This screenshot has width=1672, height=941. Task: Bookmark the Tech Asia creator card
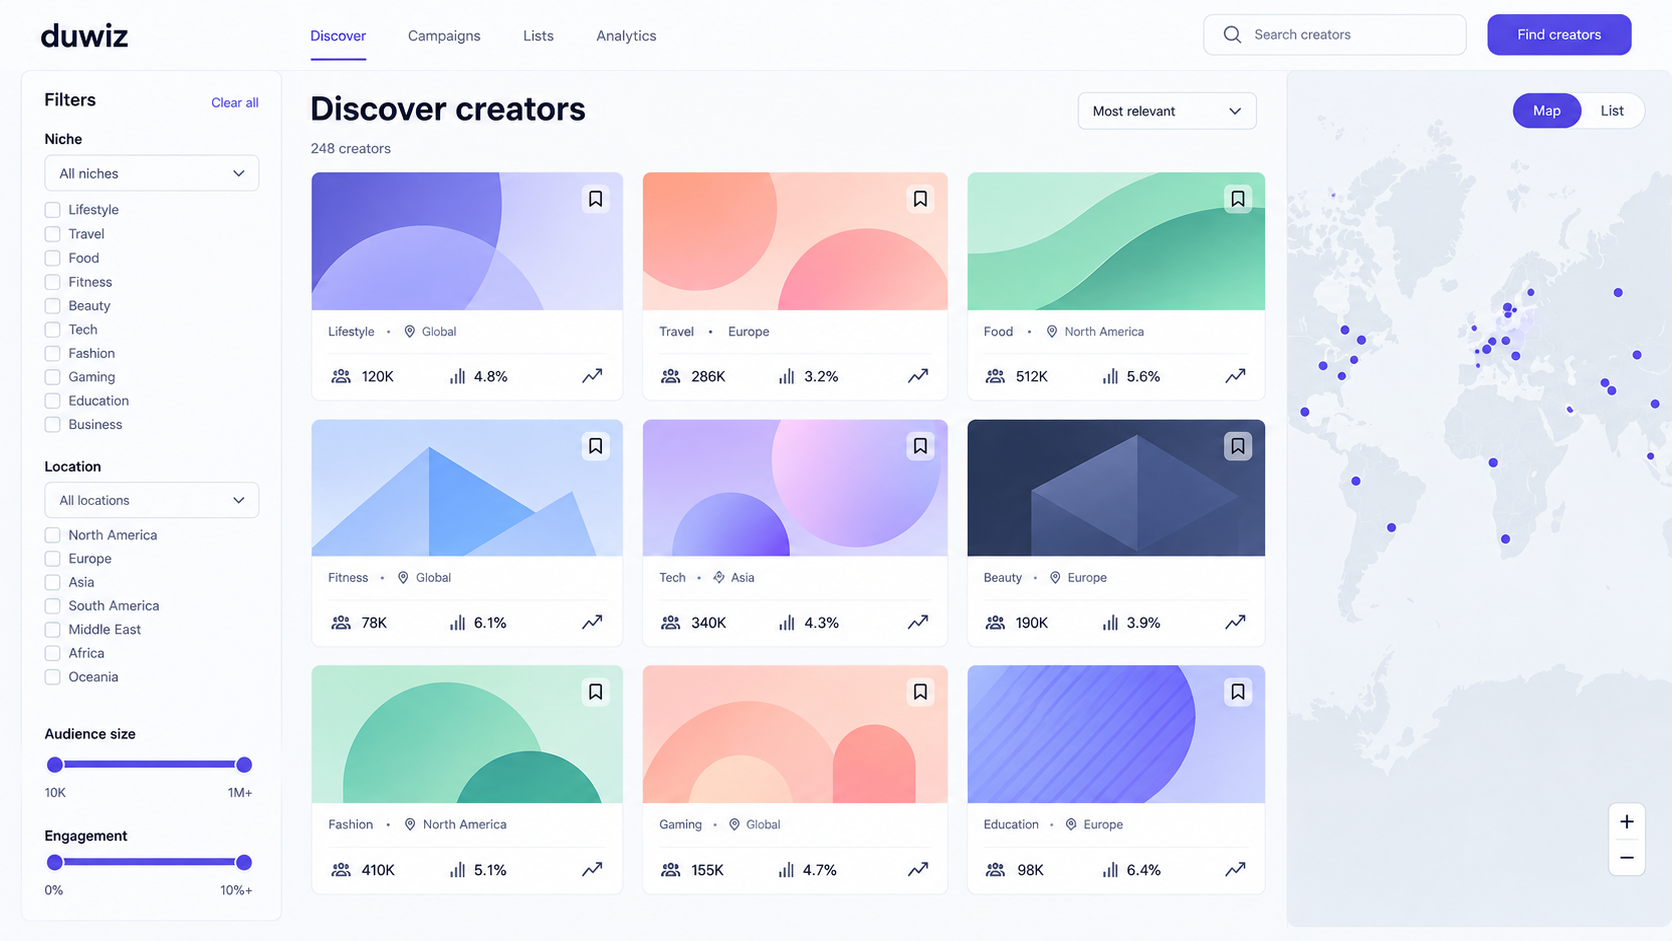point(920,446)
